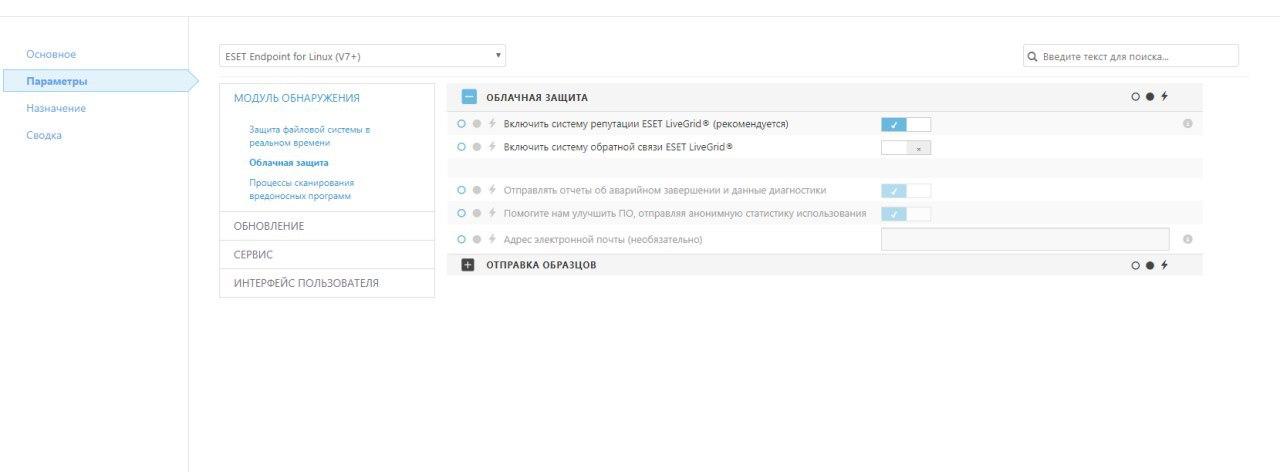Screen dimensions: 1280x472
Task: Click circle icon on Адрес электронной почты row
Action: coord(461,239)
